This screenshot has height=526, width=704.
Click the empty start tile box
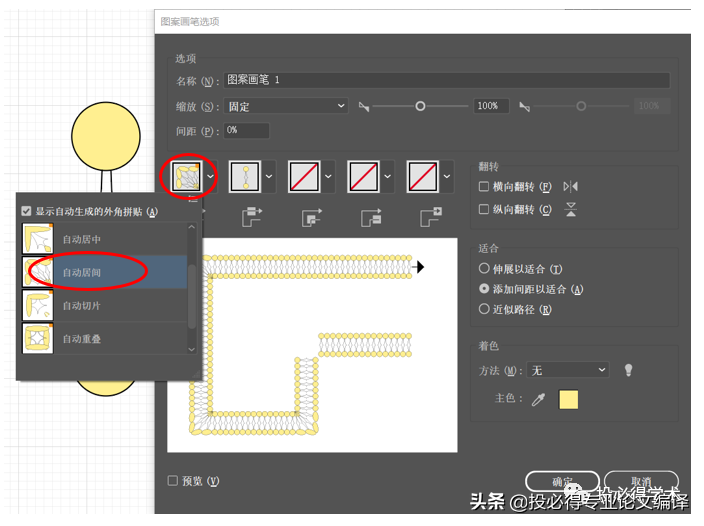click(364, 177)
